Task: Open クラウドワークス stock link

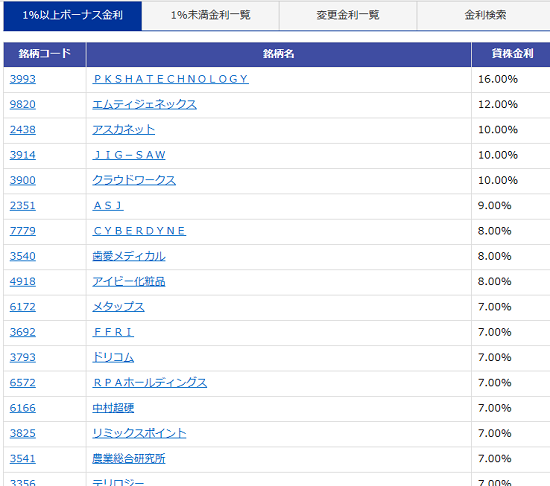Action: tap(134, 180)
